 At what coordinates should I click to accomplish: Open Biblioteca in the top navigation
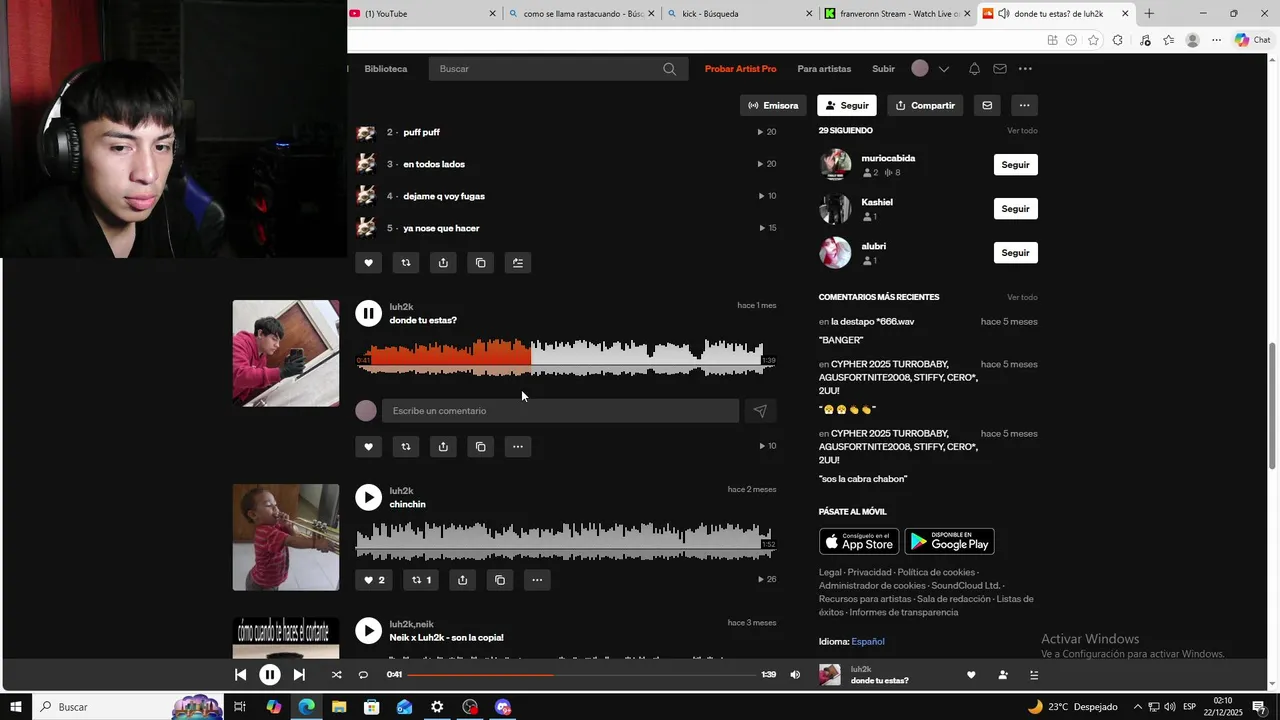[386, 69]
